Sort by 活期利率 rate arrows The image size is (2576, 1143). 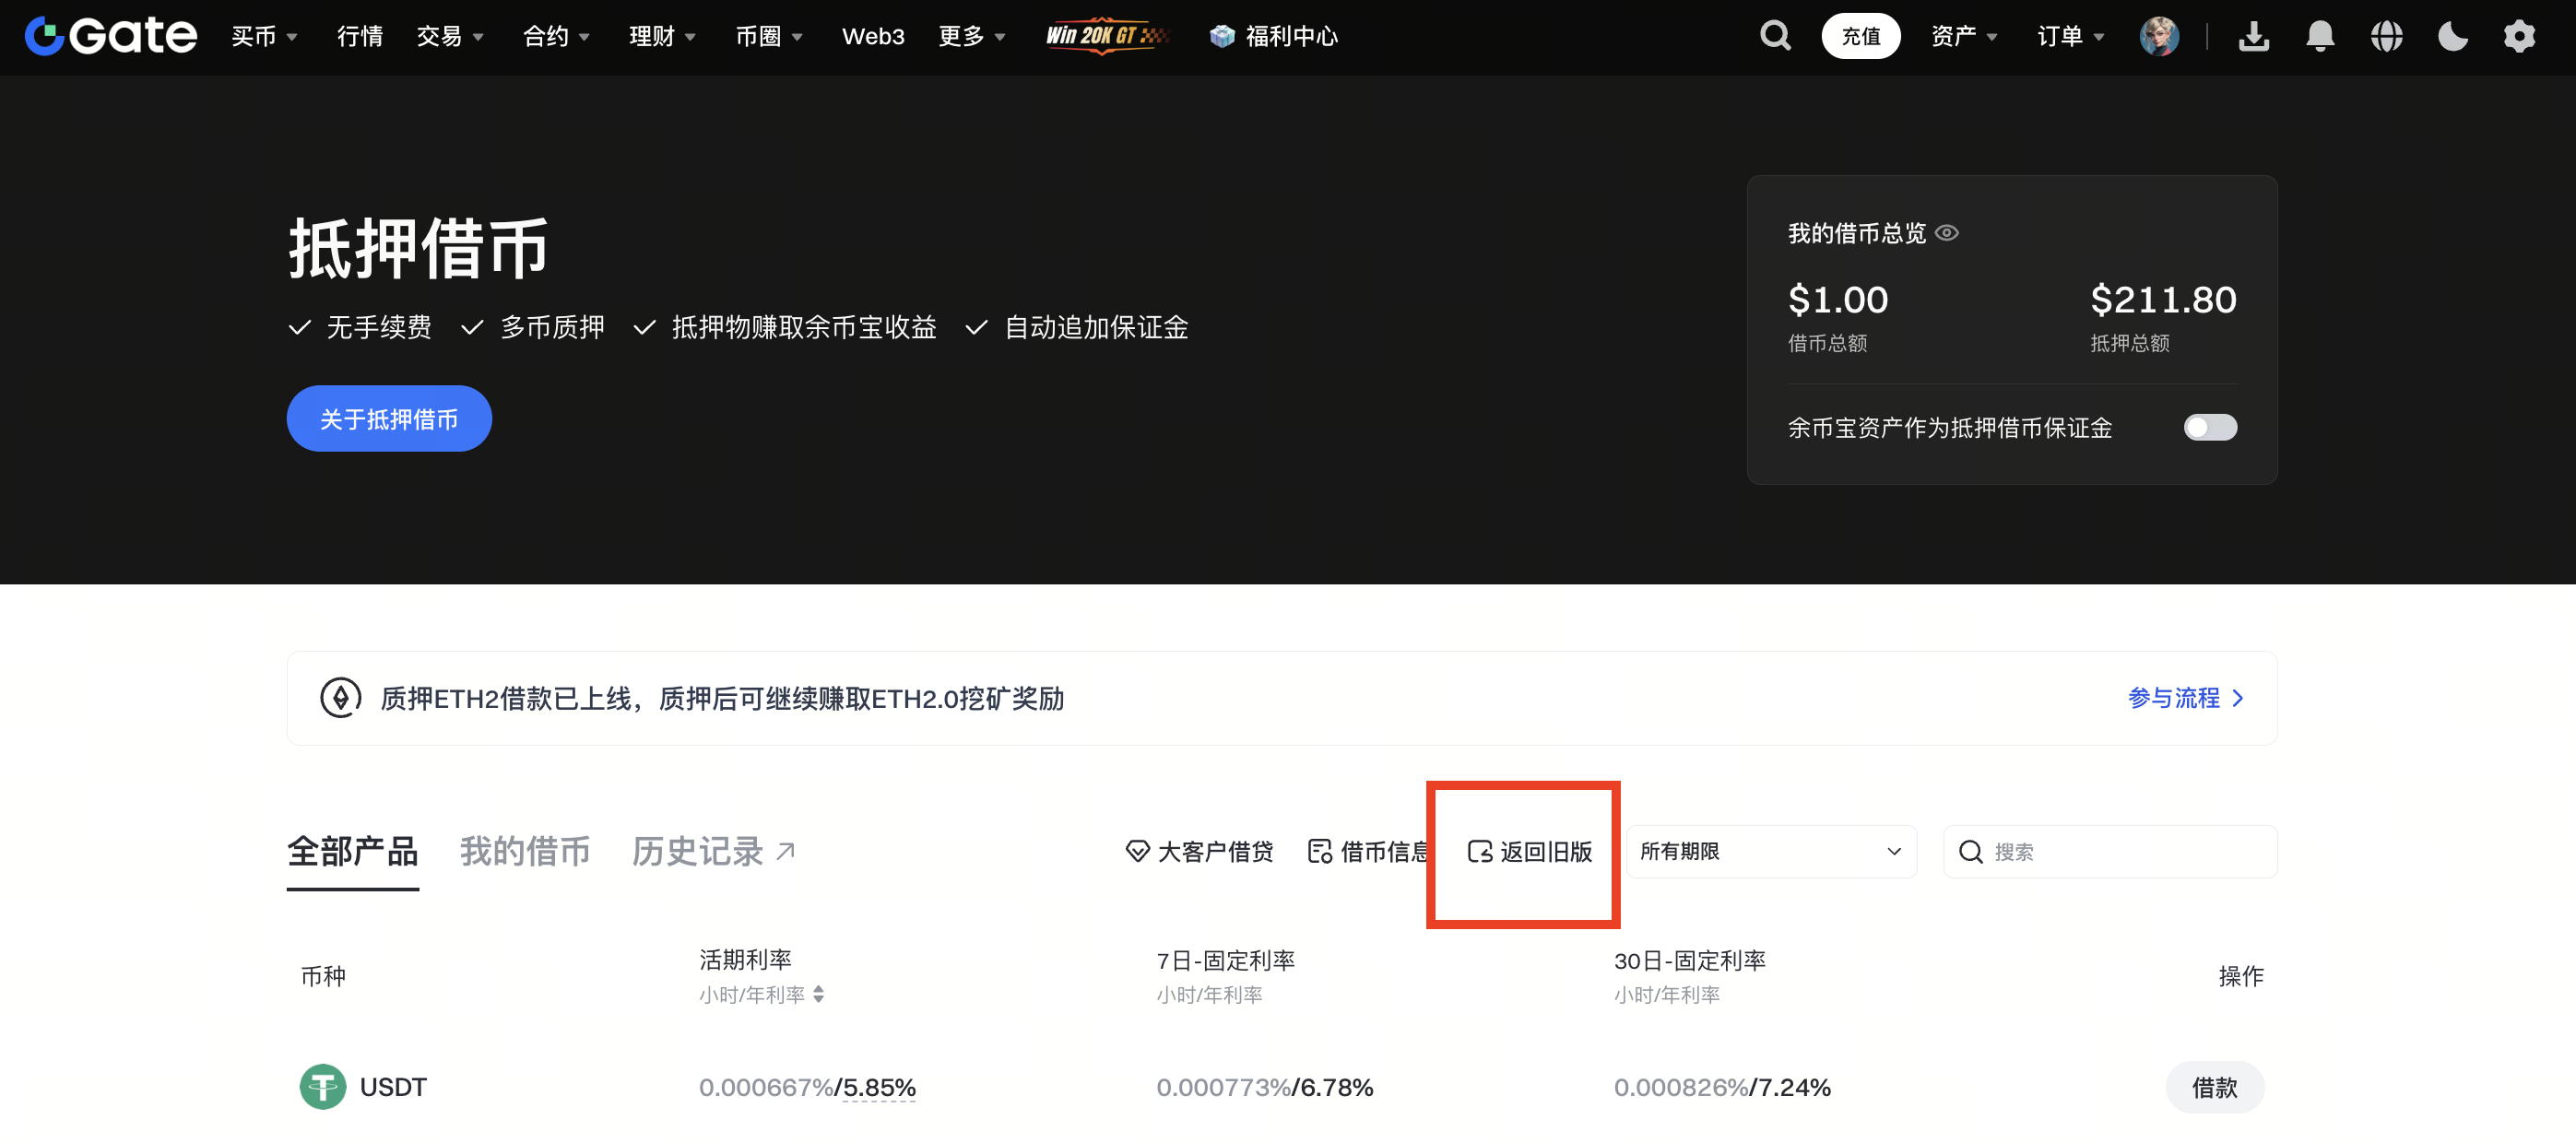[x=818, y=994]
